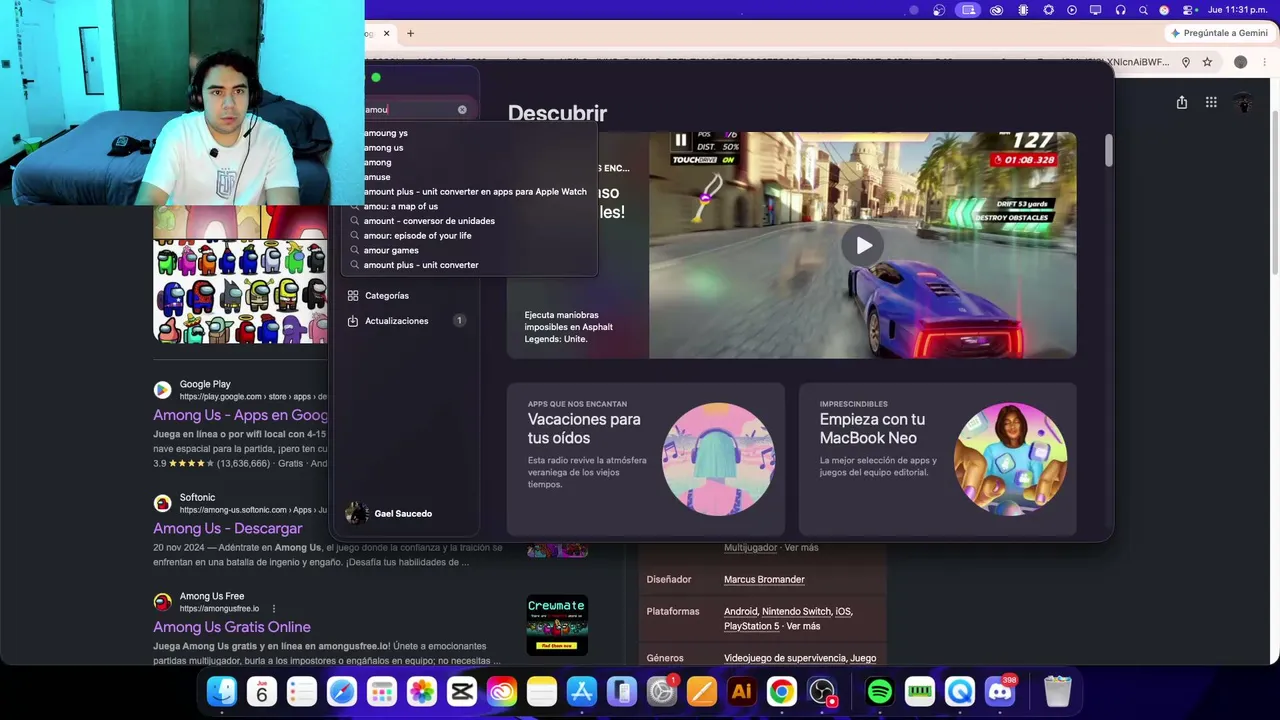Open Google apps grid launcher

click(1211, 102)
